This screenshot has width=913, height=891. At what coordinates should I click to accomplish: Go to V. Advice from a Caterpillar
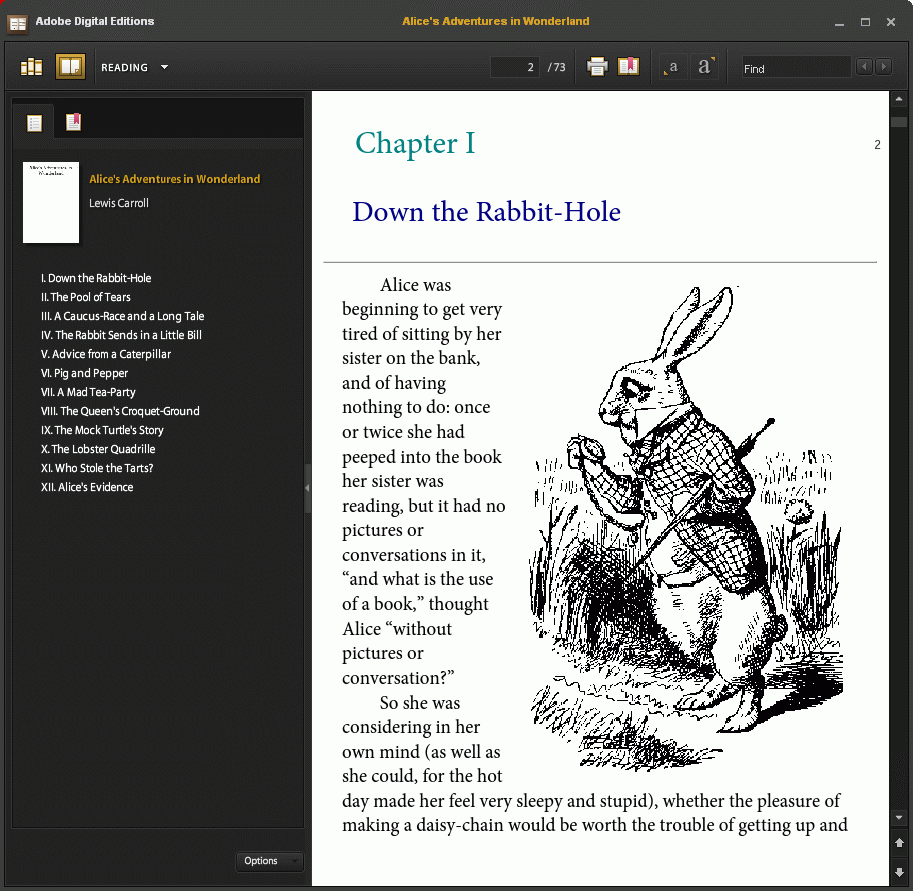(106, 354)
